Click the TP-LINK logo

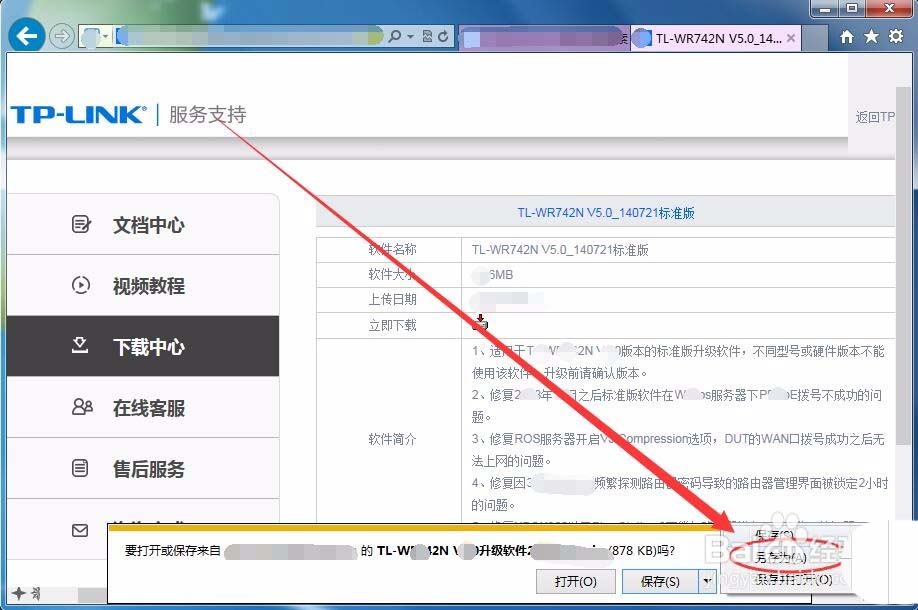click(78, 114)
